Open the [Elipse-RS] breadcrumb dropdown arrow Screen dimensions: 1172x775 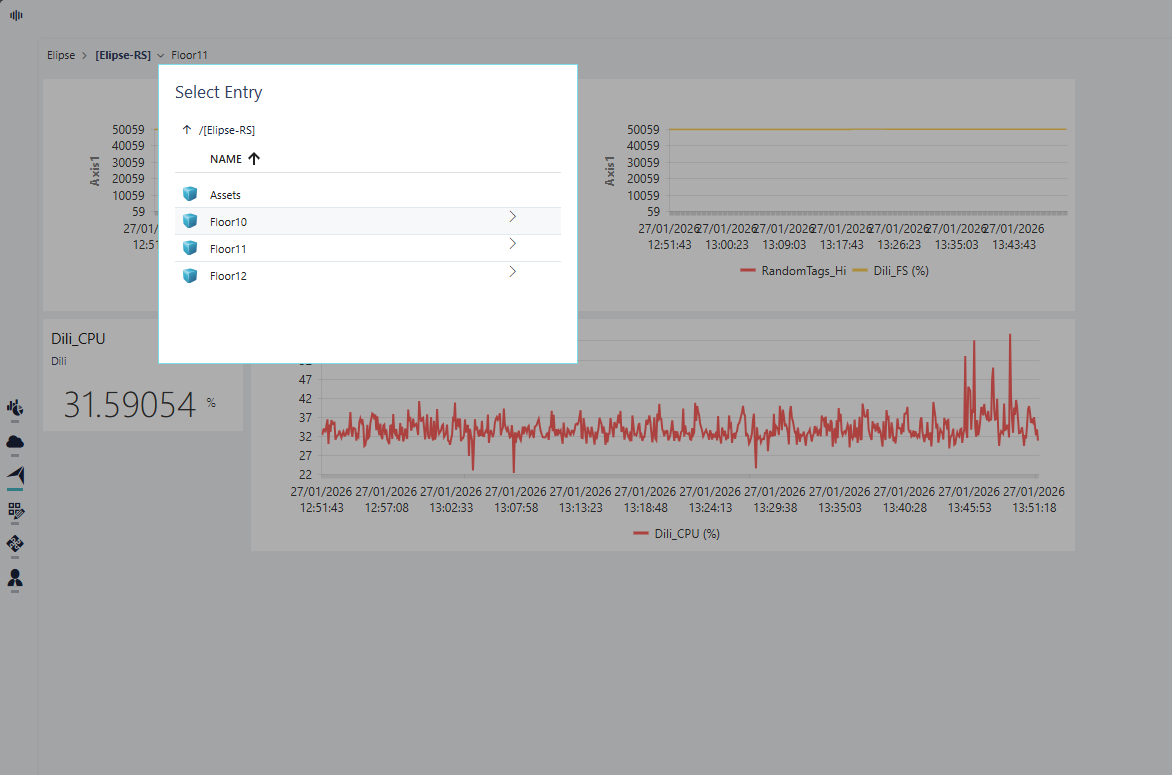[161, 56]
